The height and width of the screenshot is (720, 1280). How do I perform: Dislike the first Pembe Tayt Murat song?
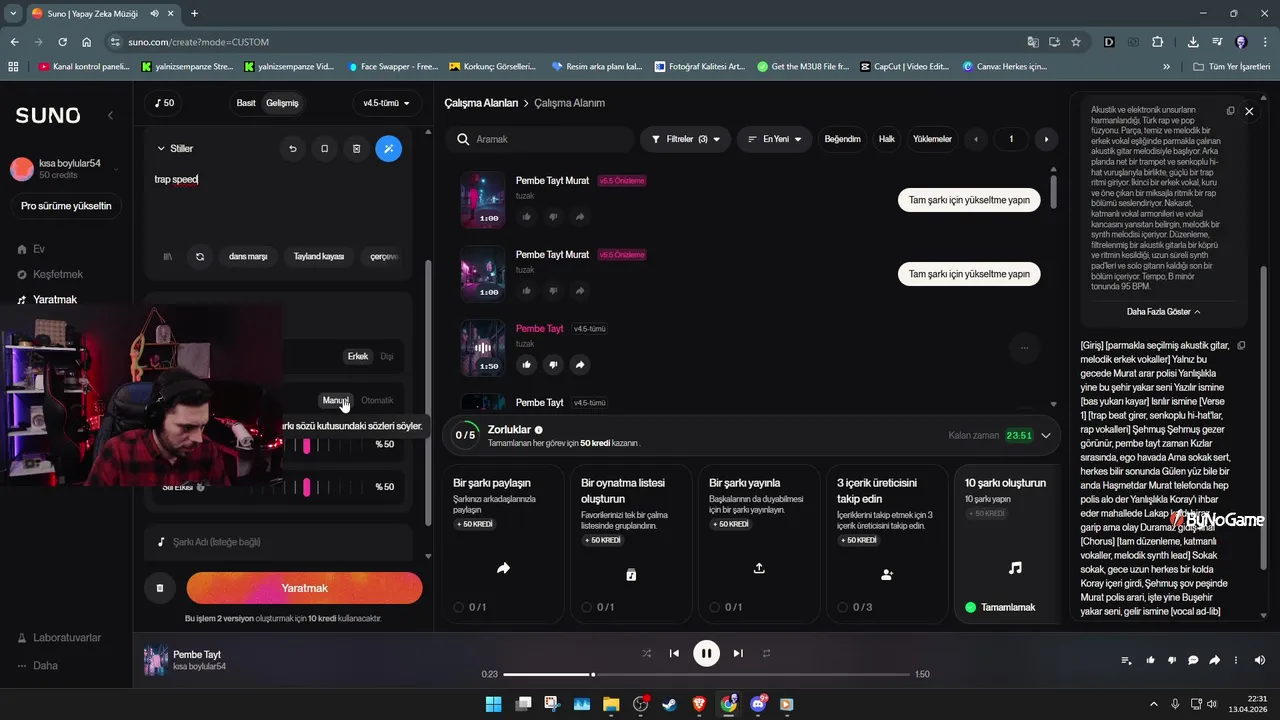(x=553, y=216)
